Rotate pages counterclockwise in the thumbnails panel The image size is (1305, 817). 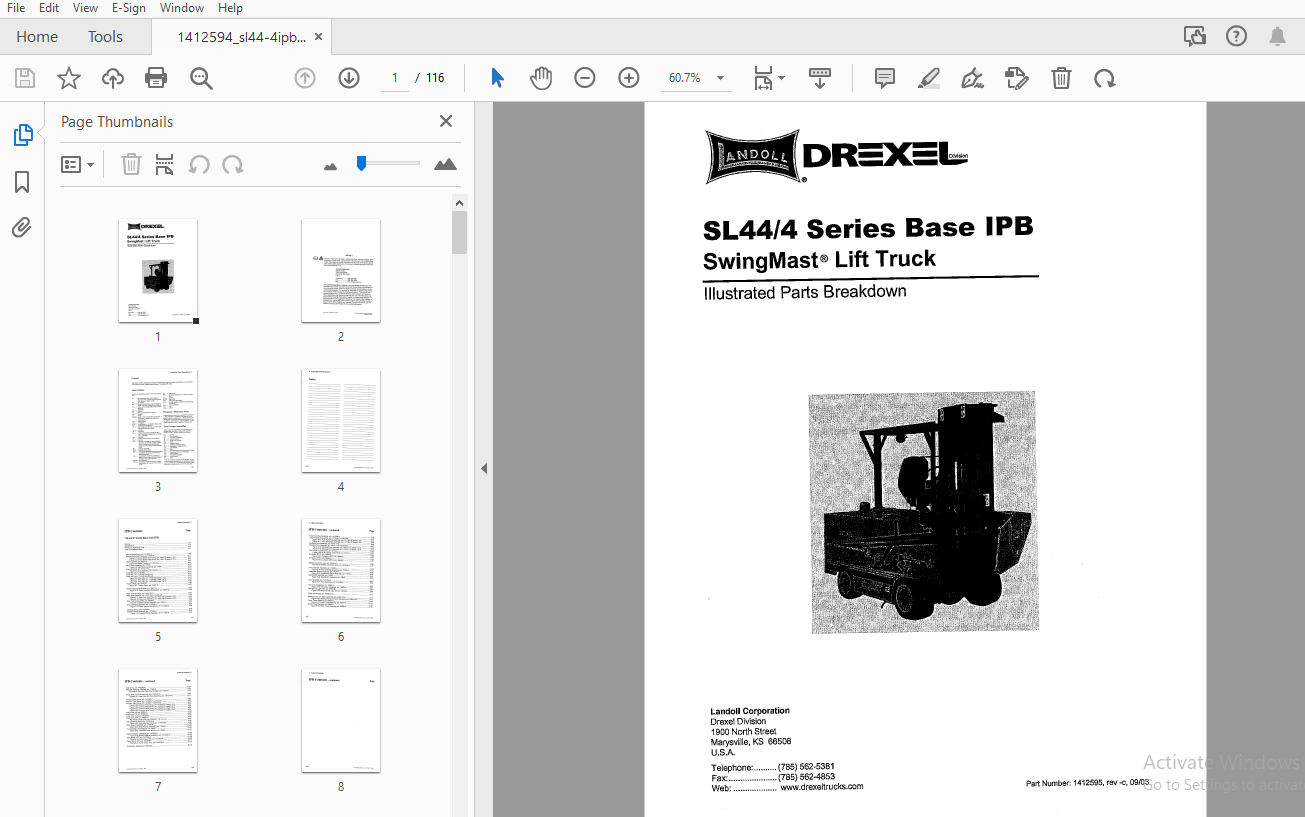[199, 164]
